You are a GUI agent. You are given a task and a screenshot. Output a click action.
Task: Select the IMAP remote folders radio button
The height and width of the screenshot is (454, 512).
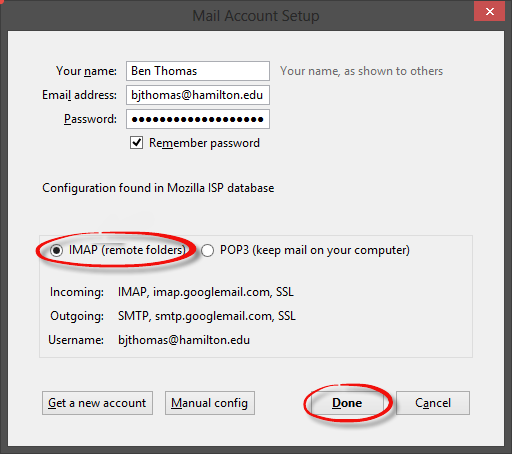56,250
